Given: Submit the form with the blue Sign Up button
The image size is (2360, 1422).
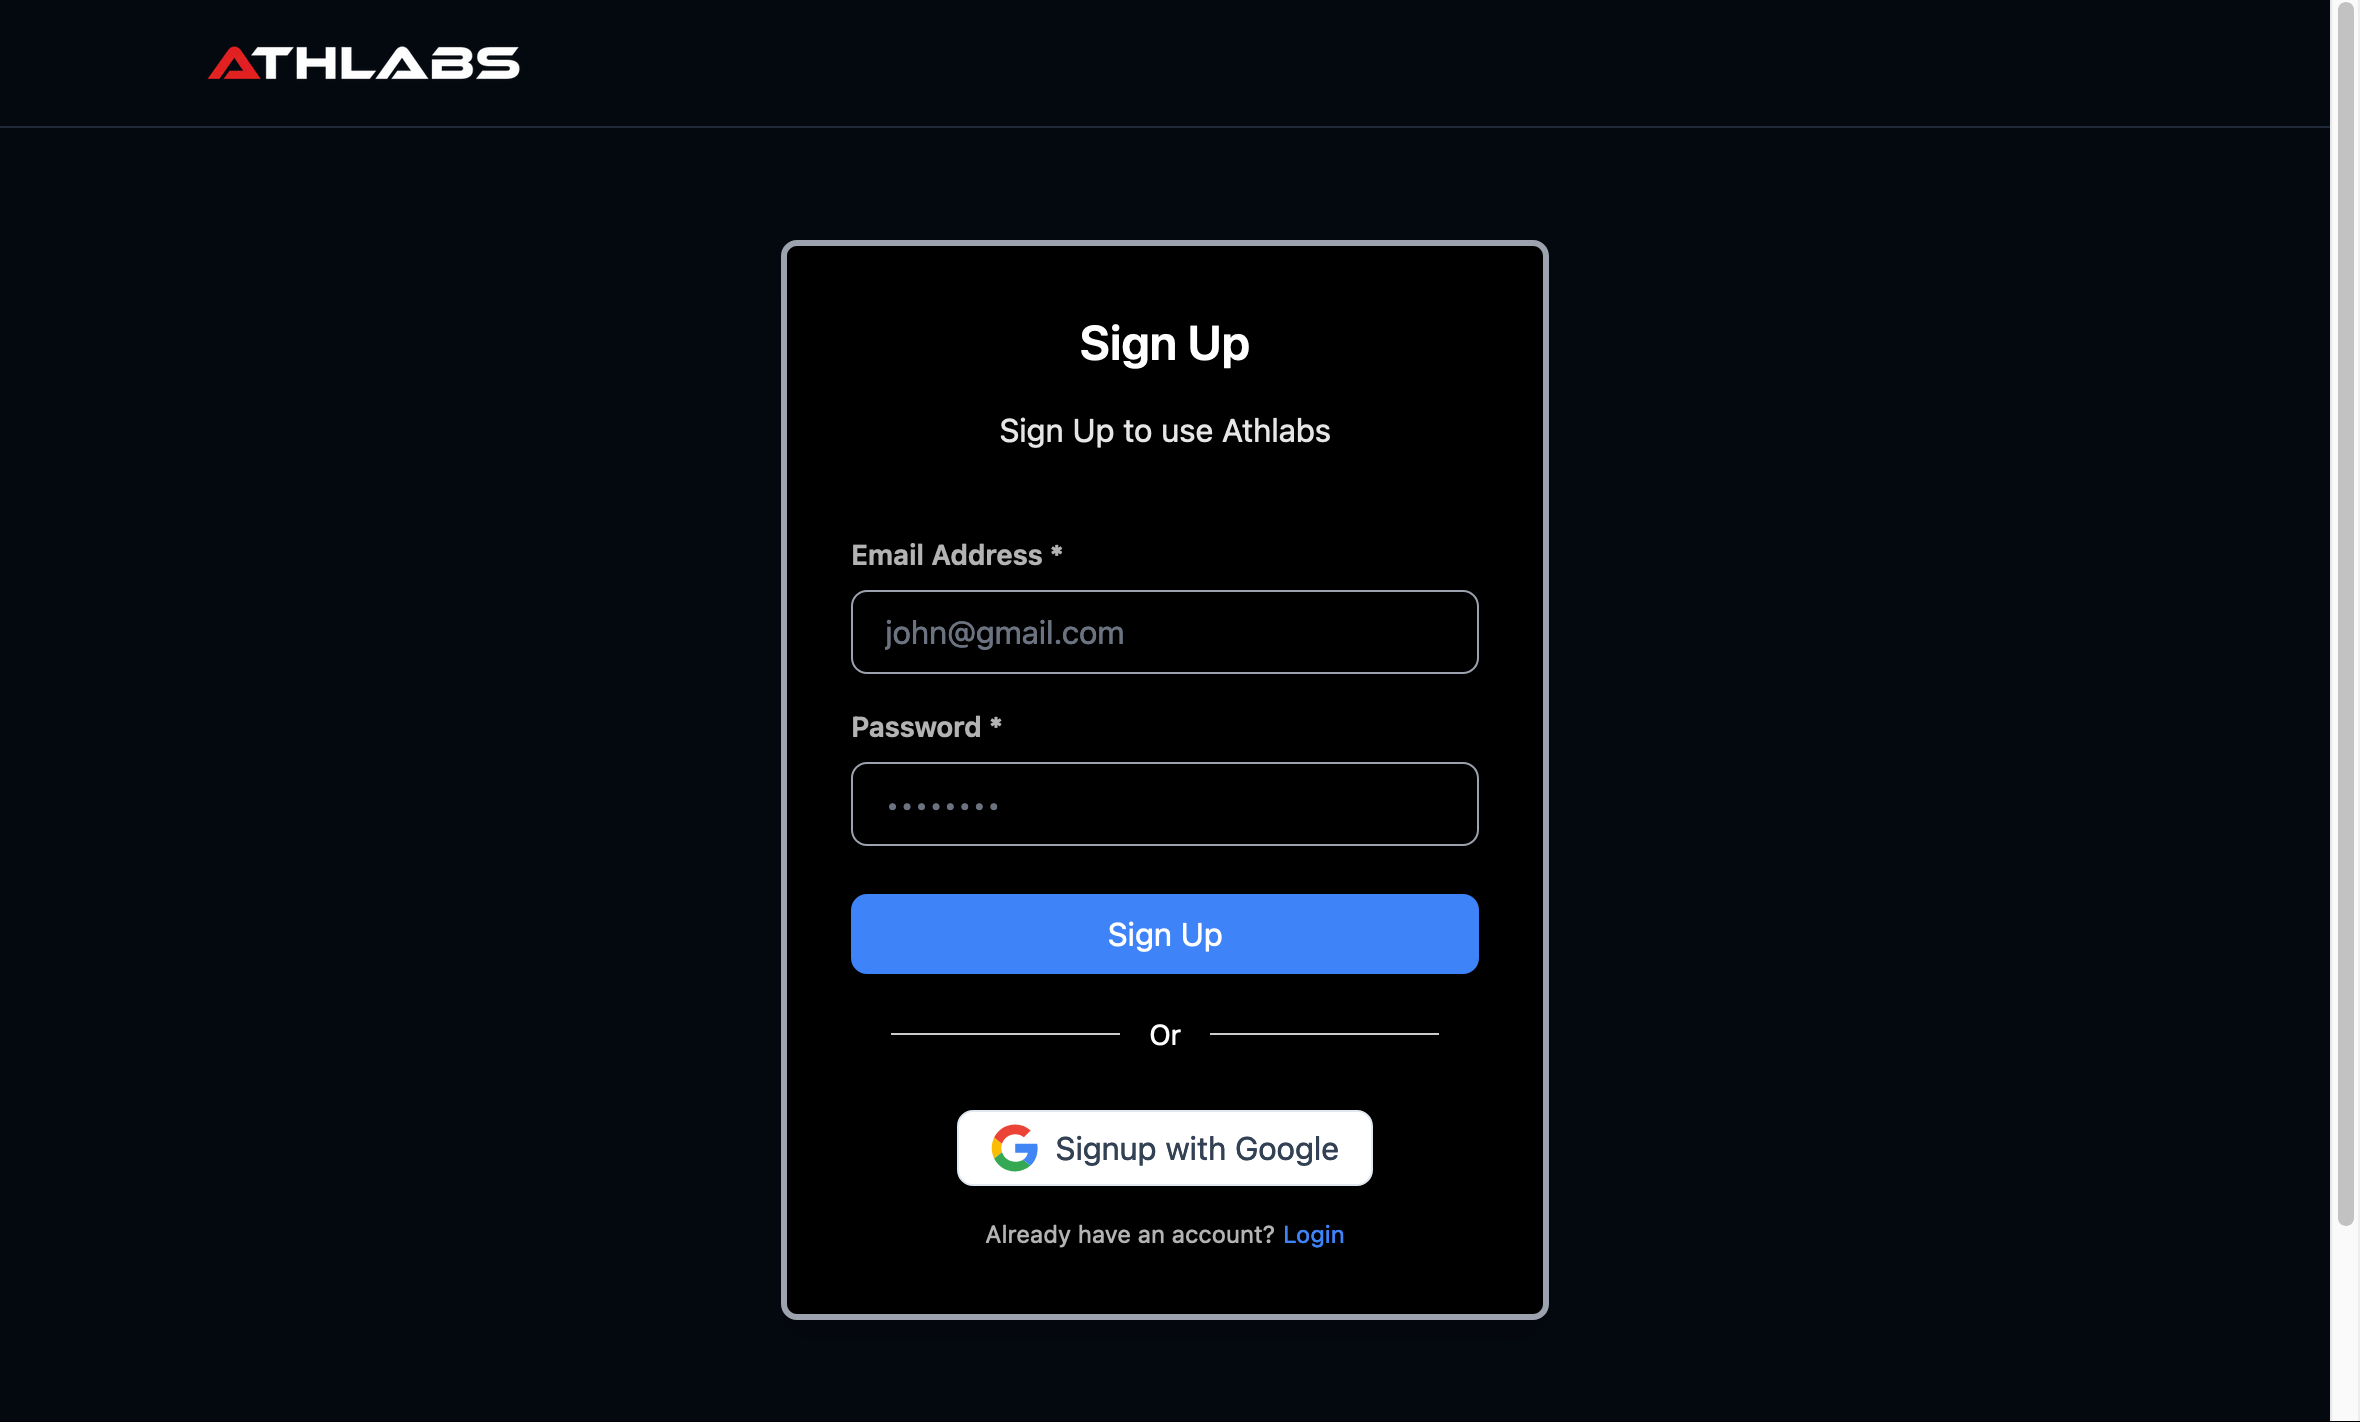Looking at the screenshot, I should click(x=1164, y=934).
